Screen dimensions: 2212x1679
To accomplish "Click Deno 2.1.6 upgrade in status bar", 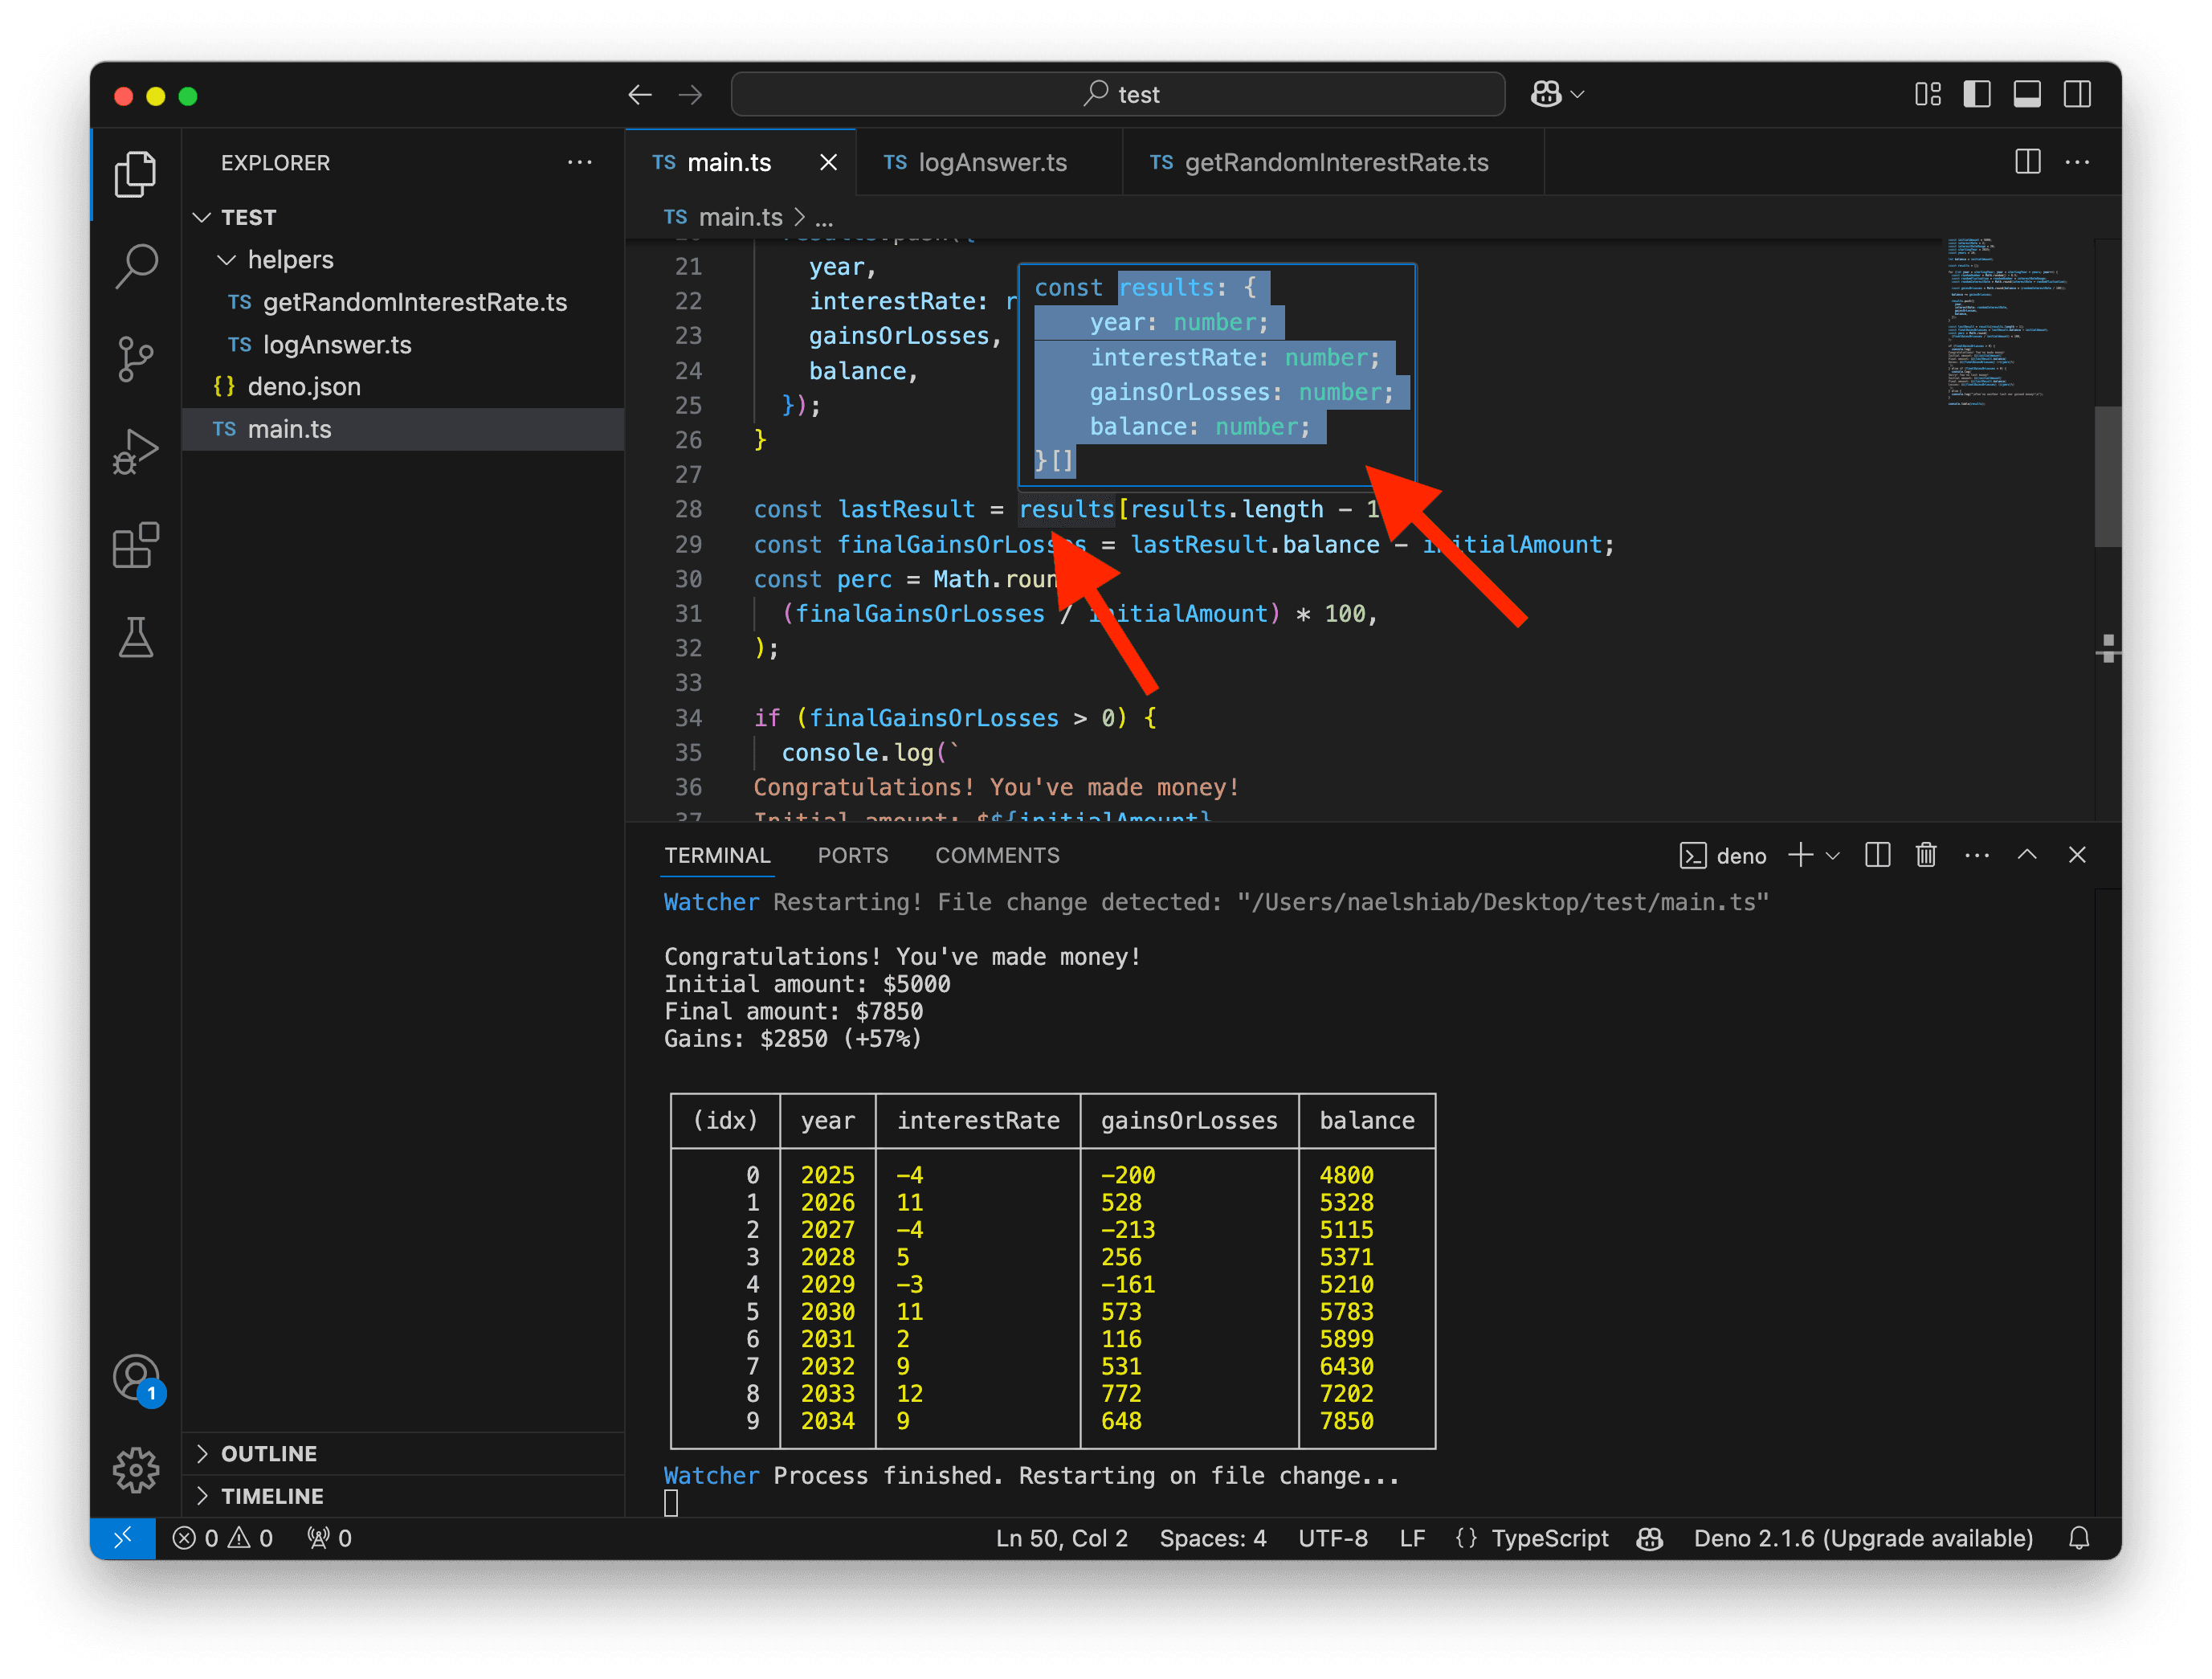I will pyautogui.click(x=1862, y=1538).
